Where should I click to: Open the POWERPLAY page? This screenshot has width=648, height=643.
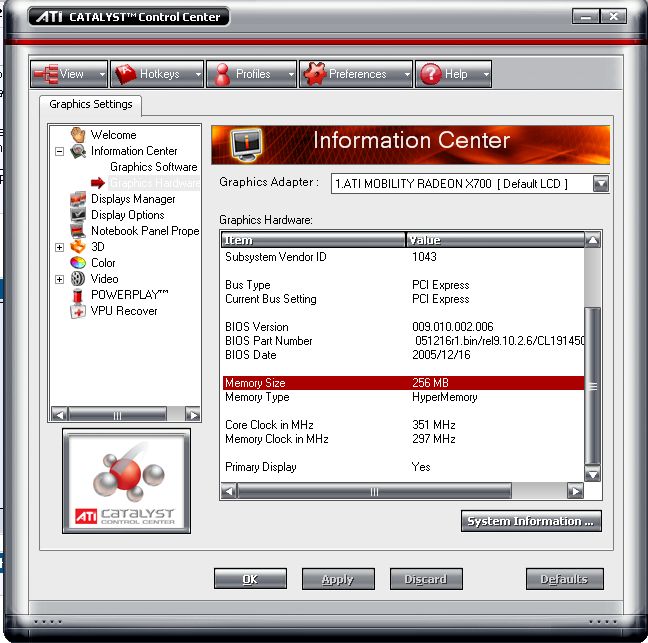tap(129, 295)
